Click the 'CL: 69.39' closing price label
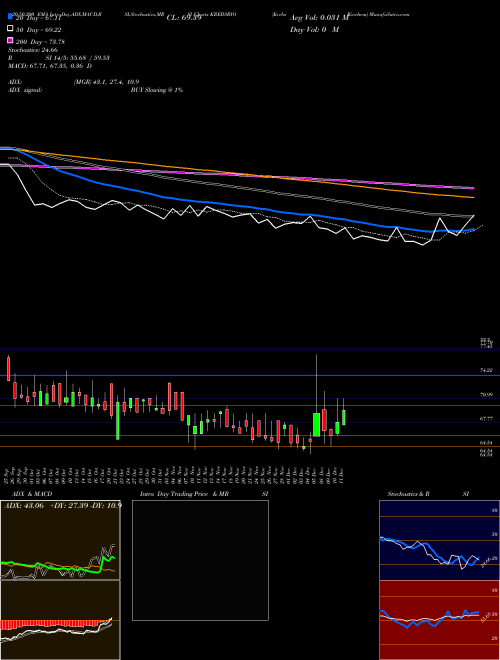 coord(184,18)
